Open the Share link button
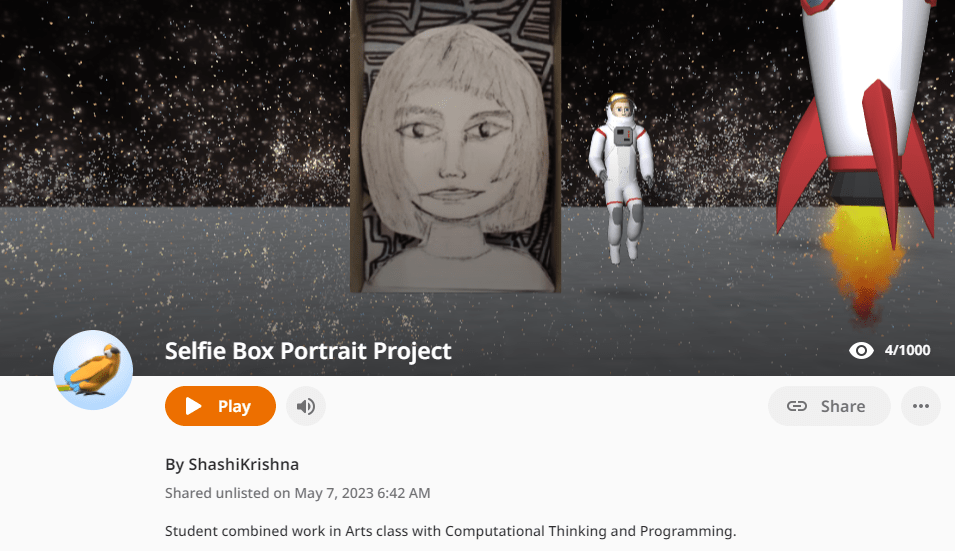 coord(829,406)
